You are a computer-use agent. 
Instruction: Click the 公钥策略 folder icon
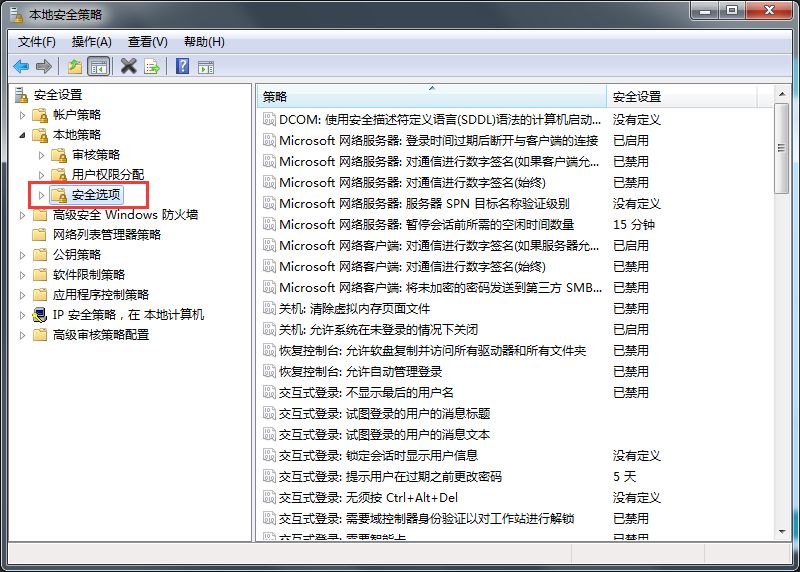click(40, 255)
